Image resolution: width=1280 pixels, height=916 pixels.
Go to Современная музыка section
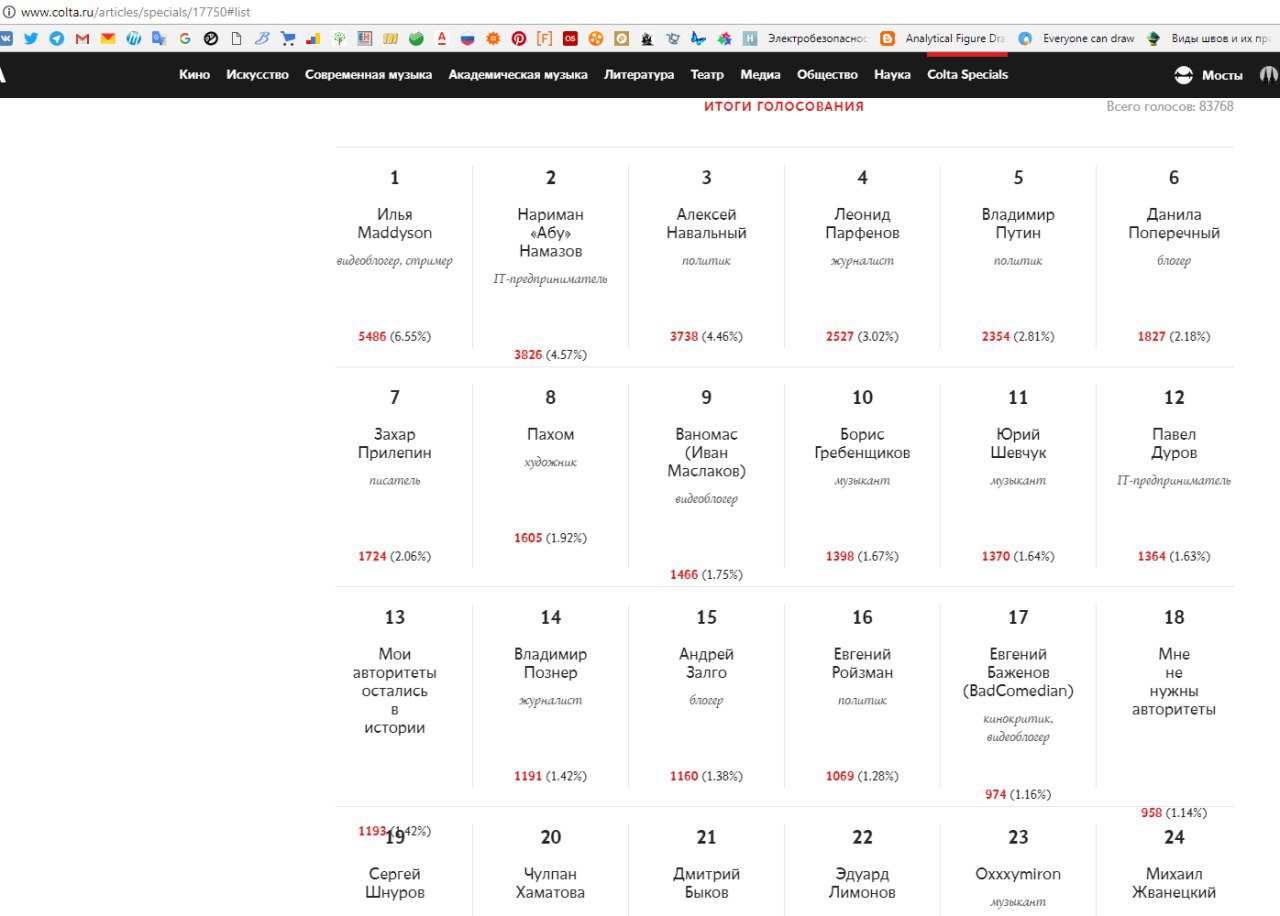(x=368, y=75)
